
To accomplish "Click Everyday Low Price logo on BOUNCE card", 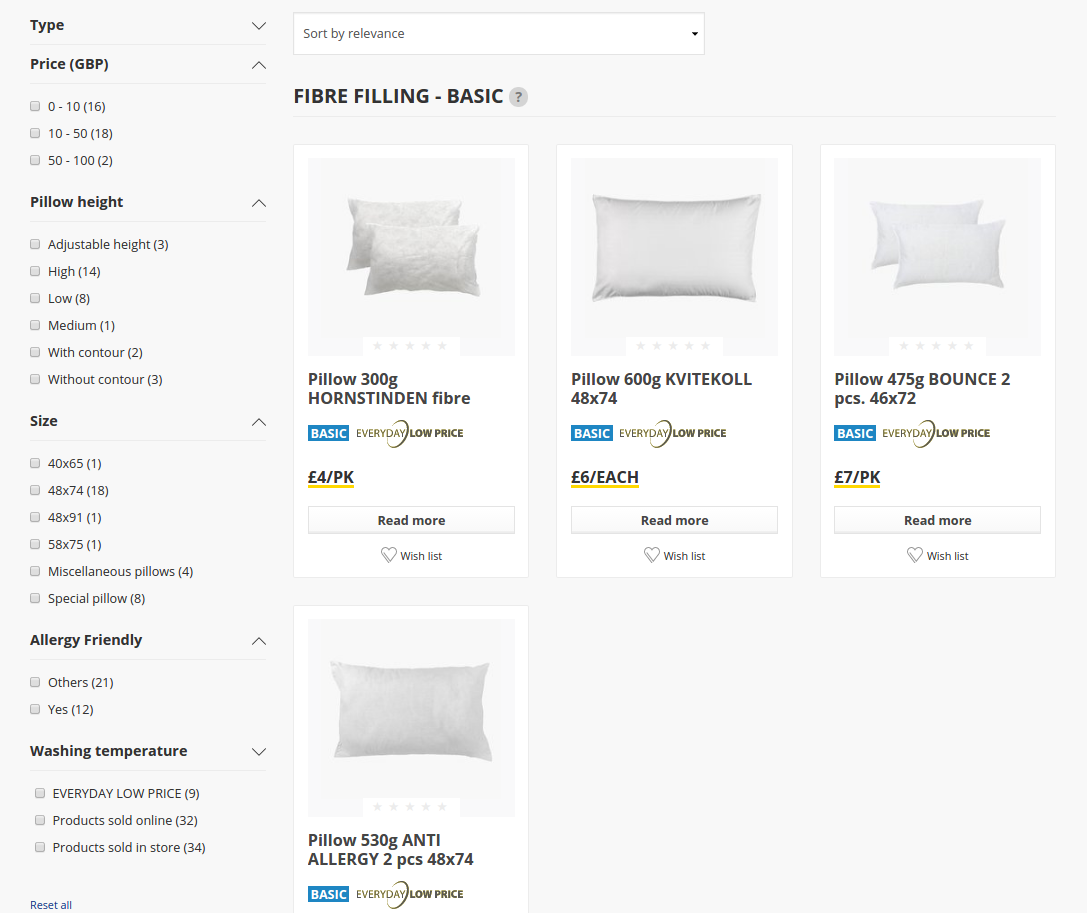I will 936,433.
